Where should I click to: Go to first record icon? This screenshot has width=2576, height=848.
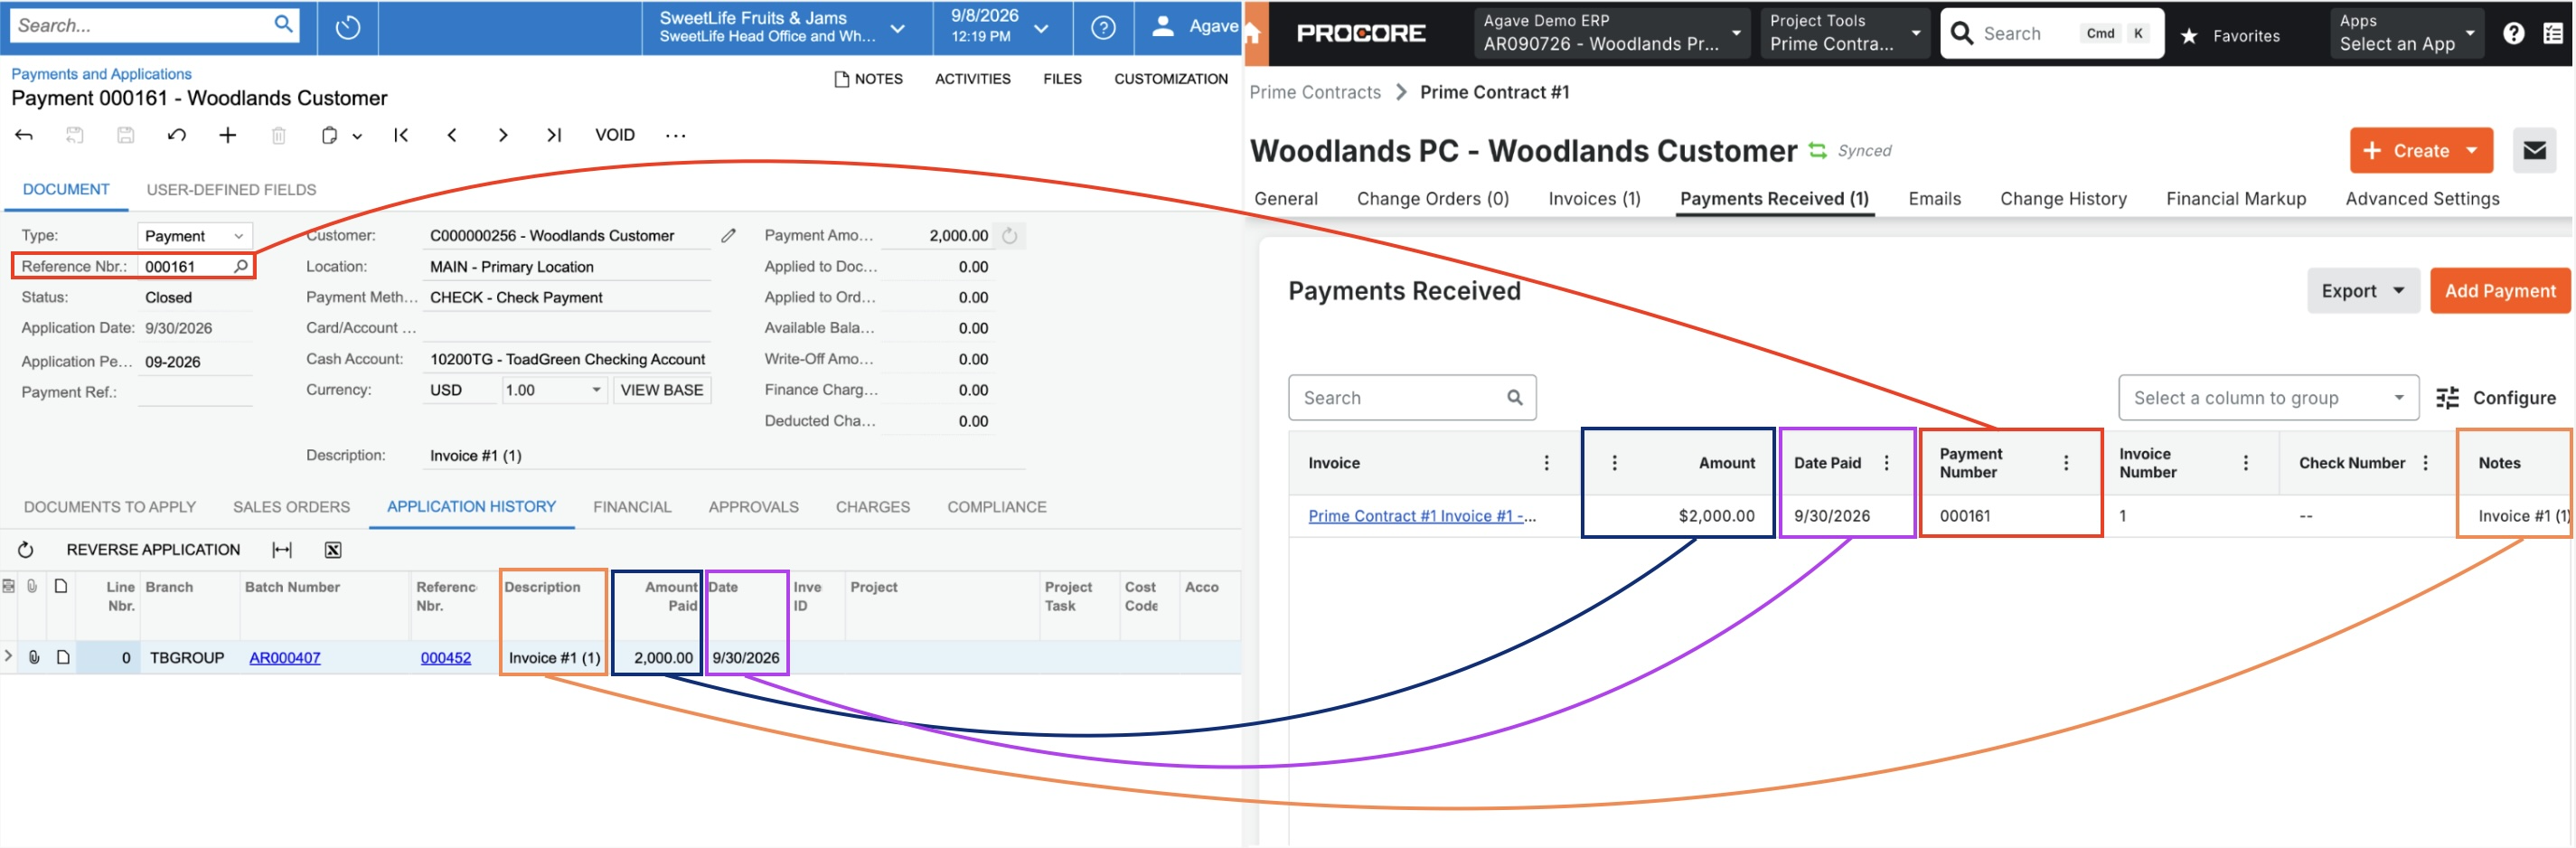pyautogui.click(x=401, y=135)
